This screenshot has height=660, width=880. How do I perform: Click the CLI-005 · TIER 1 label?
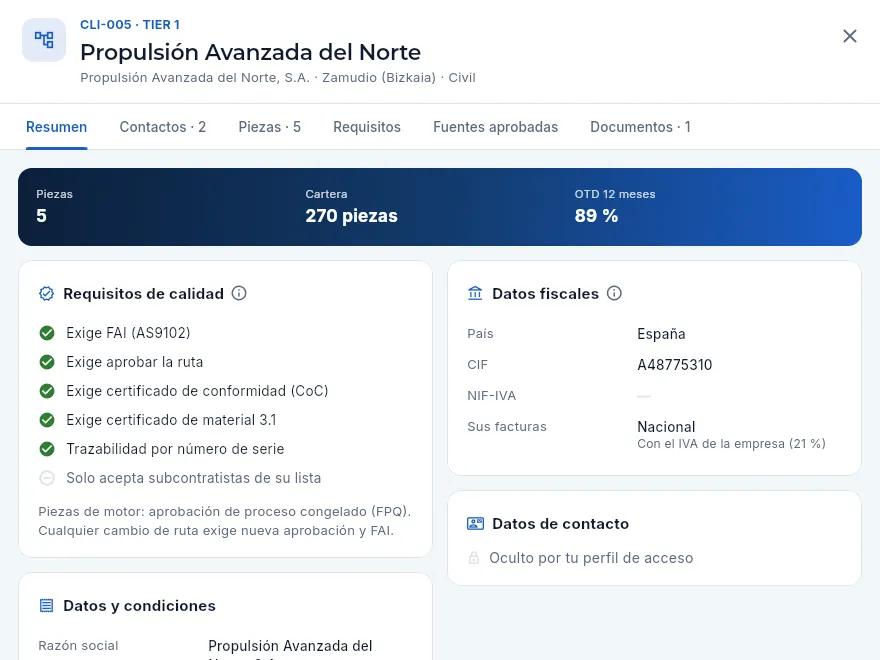point(130,25)
